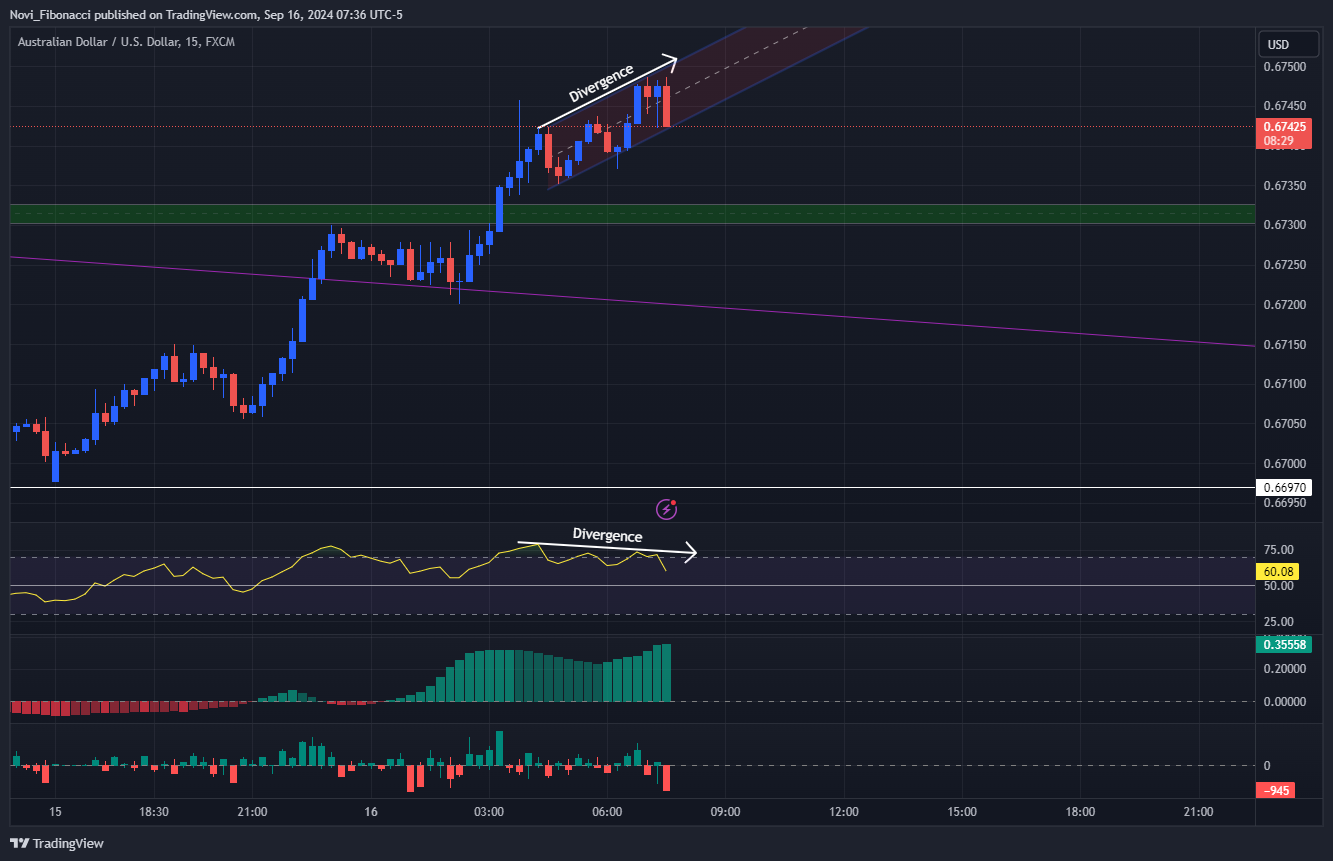Click the date label 16 on time axis
The width and height of the screenshot is (1333, 861).
click(x=371, y=811)
